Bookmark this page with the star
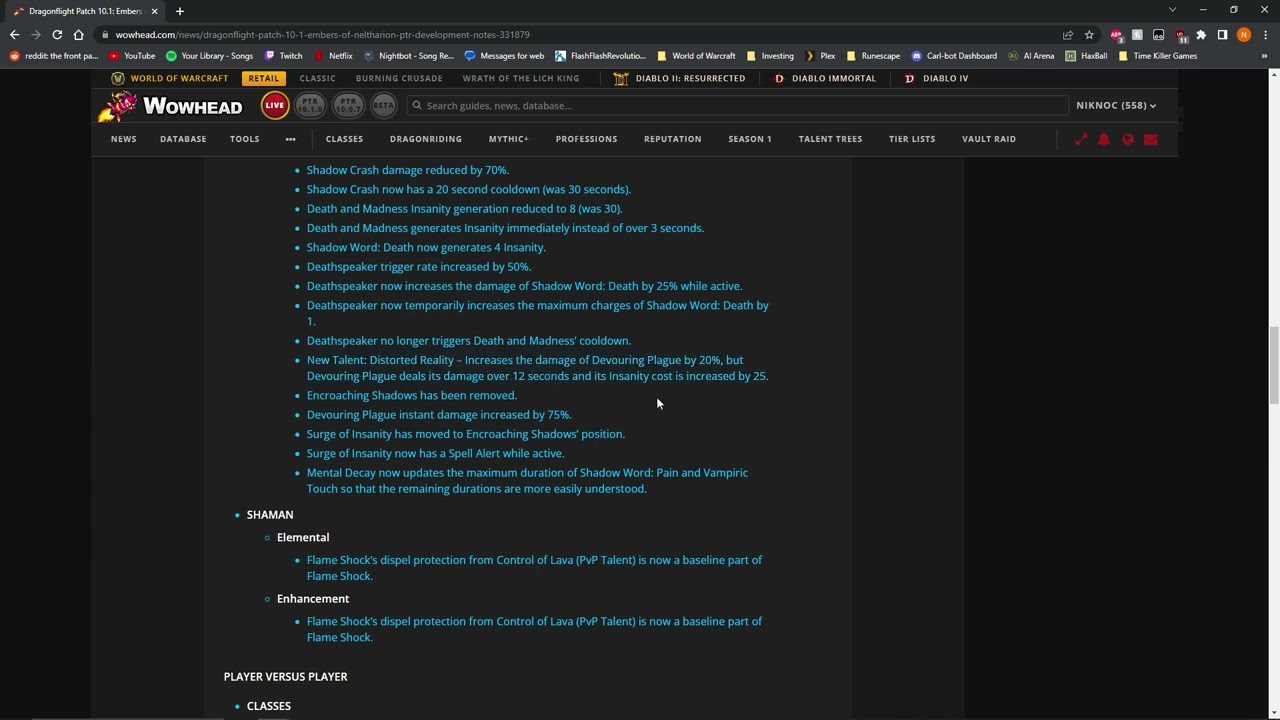This screenshot has height=720, width=1280. click(x=1089, y=34)
